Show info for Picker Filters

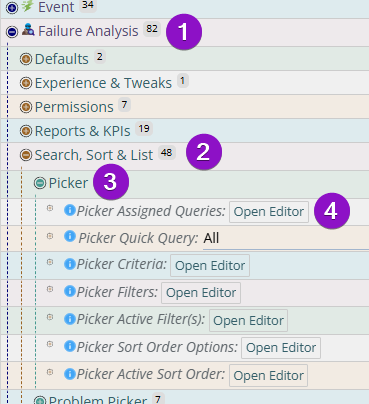pos(70,291)
